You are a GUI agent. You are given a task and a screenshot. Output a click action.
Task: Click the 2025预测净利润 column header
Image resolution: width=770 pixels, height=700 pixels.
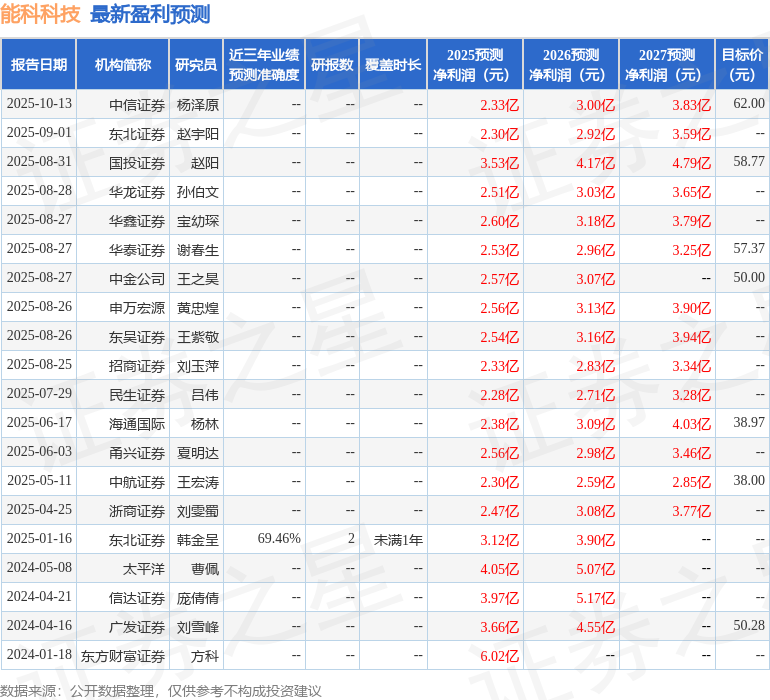[475, 65]
